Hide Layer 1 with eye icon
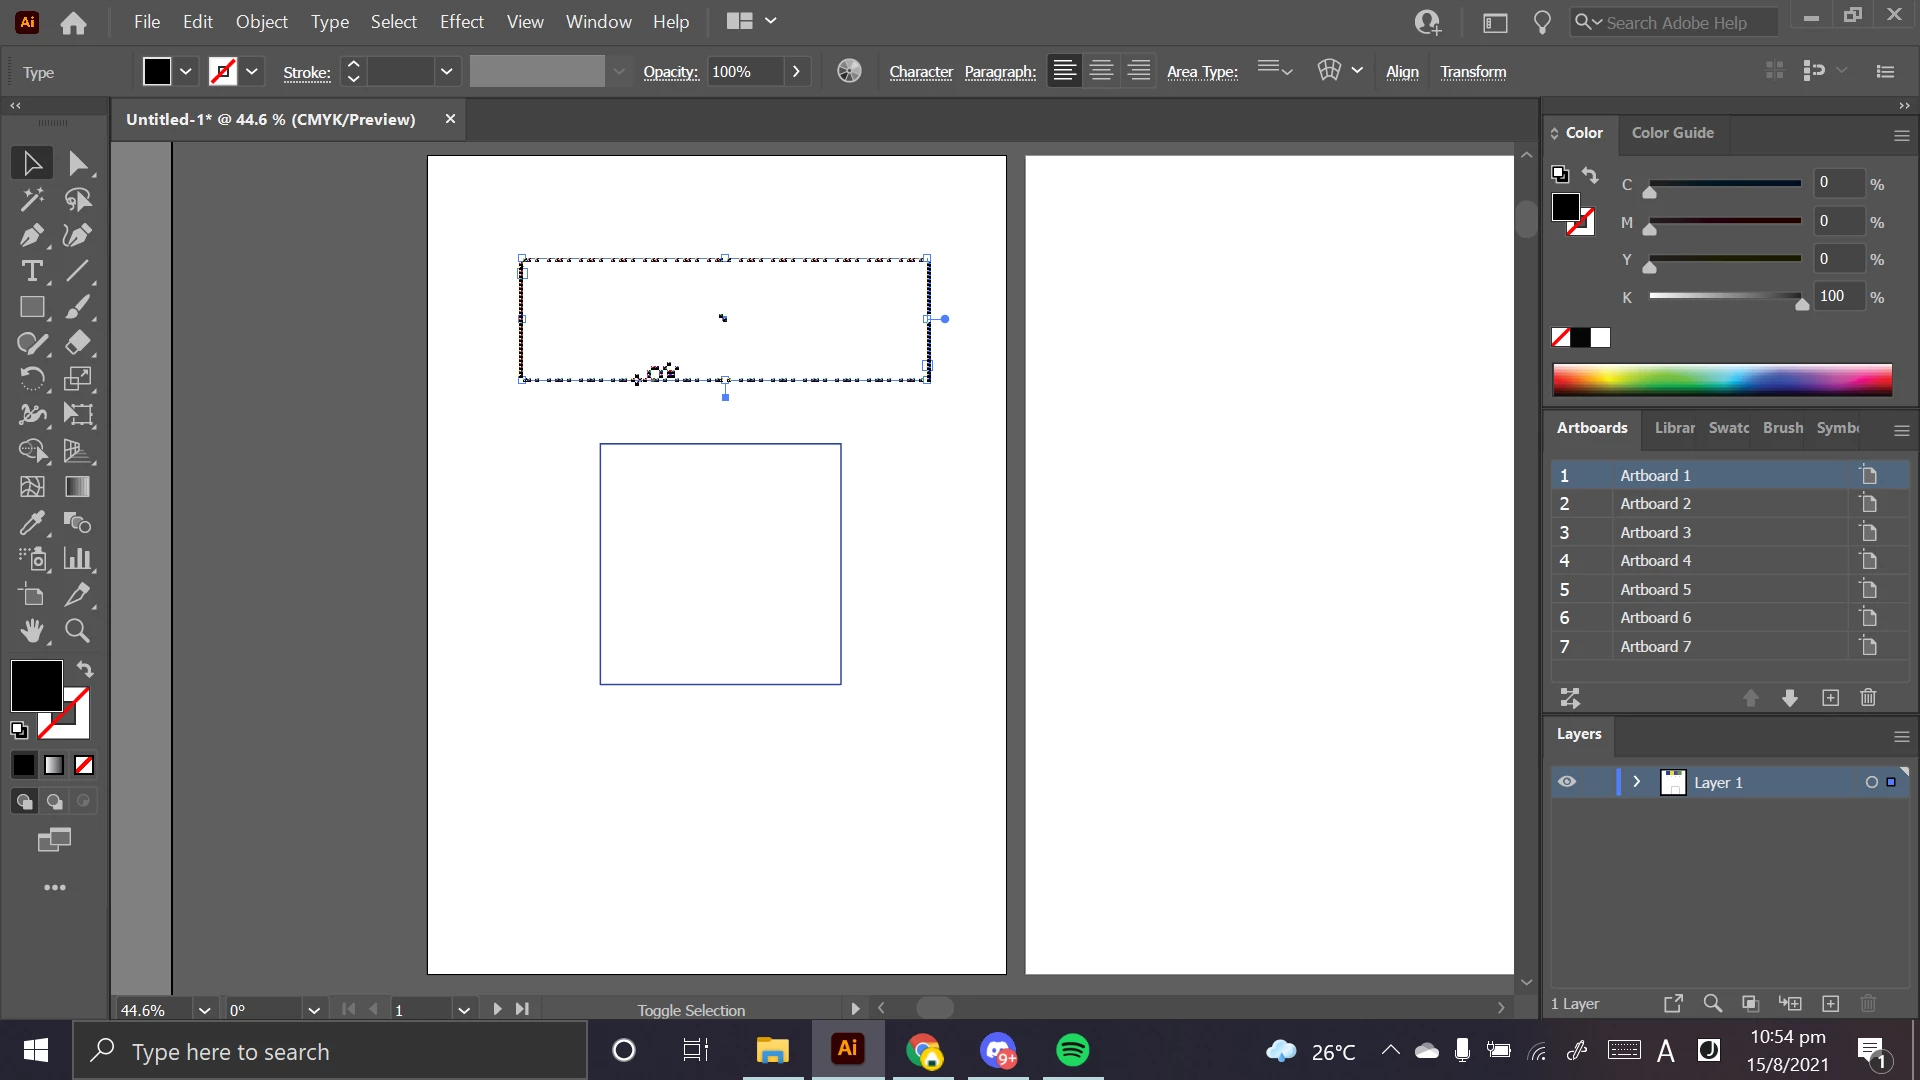 click(1567, 782)
